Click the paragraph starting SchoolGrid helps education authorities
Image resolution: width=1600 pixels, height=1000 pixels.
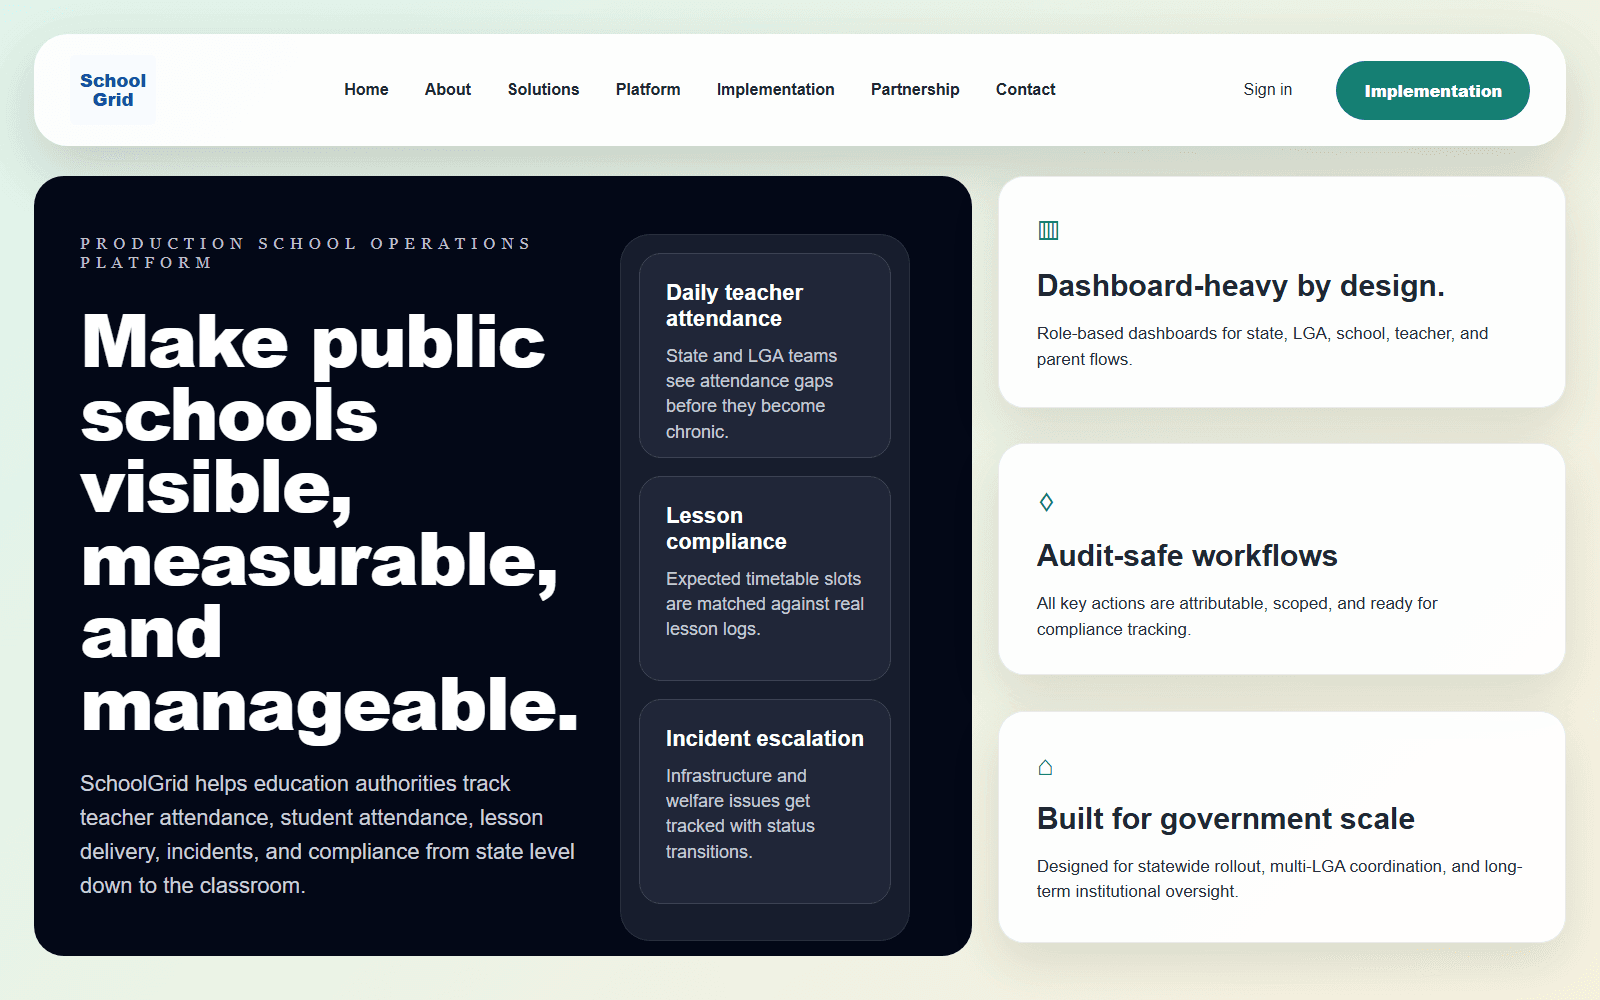[x=328, y=834]
